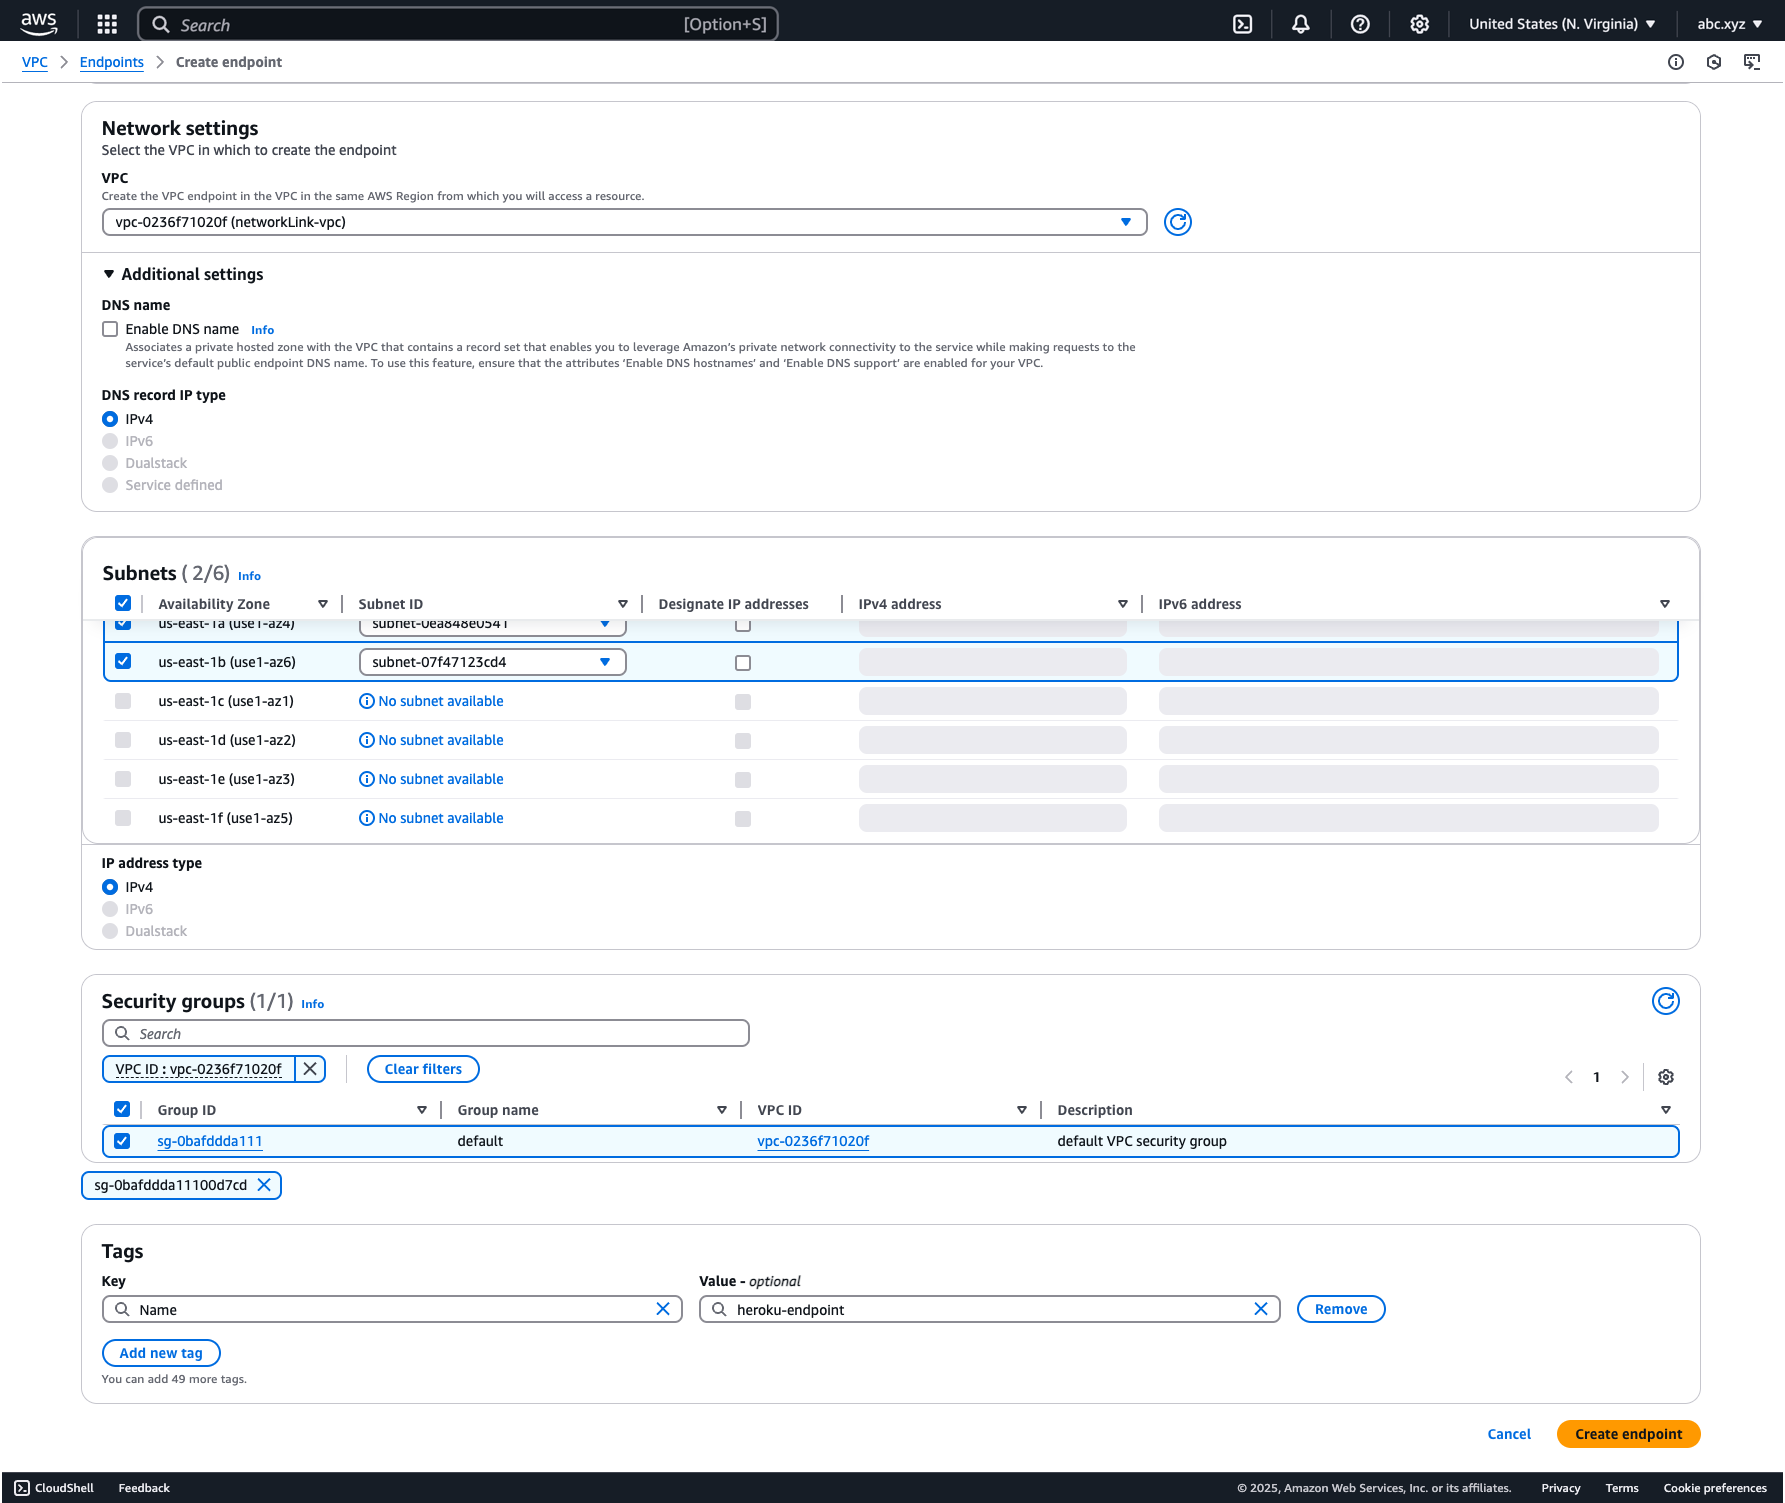Clear the tag Key field
Screen dimensions: 1785x1503
click(x=663, y=1309)
